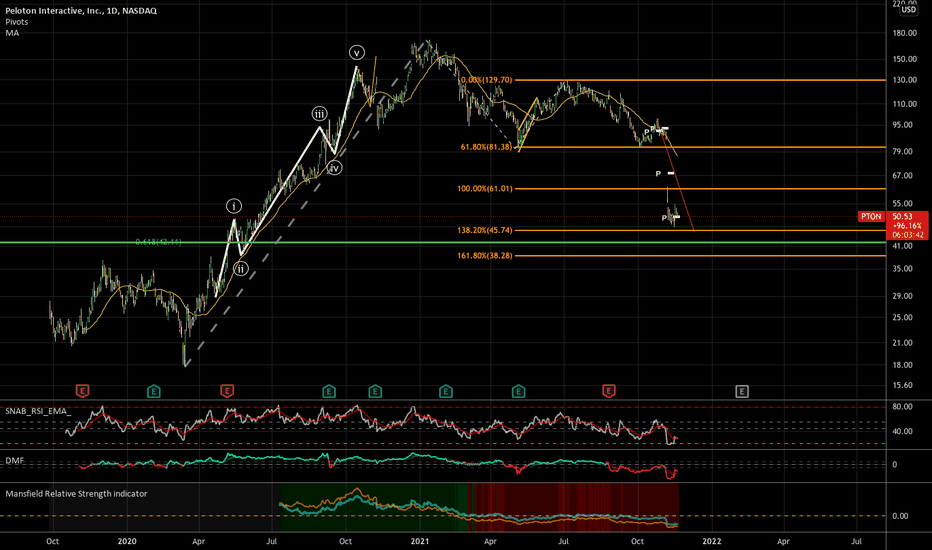This screenshot has width=932, height=550.
Task: Select the DMF indicator label
Action: (x=14, y=461)
